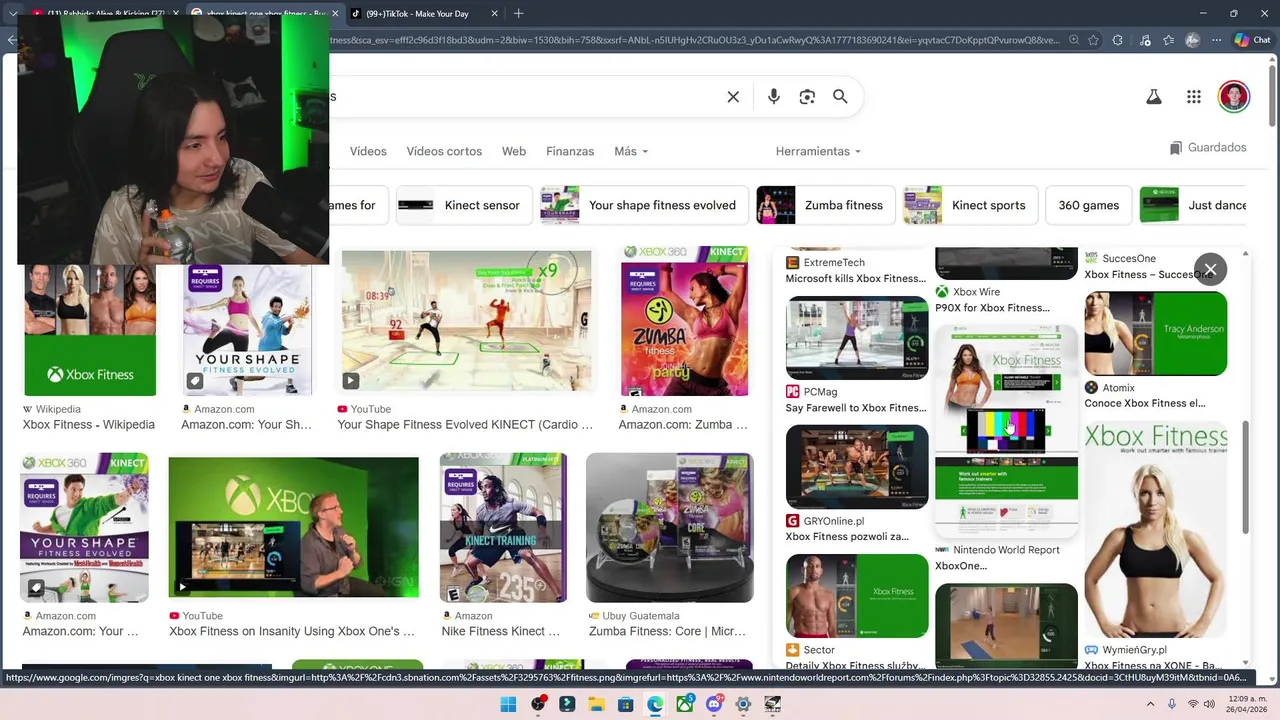This screenshot has width=1280, height=720.
Task: Open GRYOnline.pl Xbox Fitness result
Action: point(857,467)
